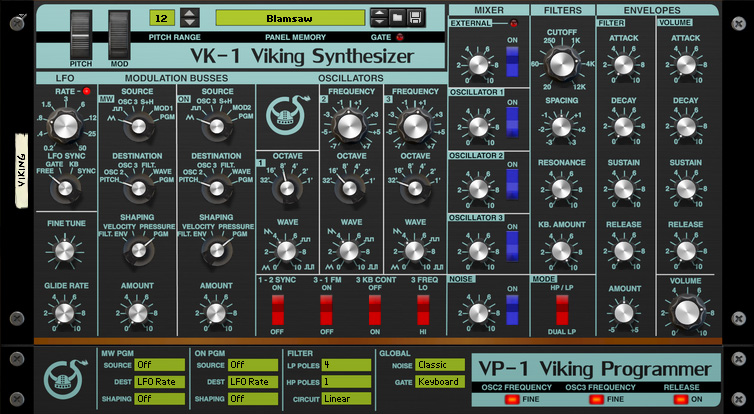This screenshot has height=414, width=754.
Task: Click the ON bus Source selector knob
Action: [x=217, y=126]
